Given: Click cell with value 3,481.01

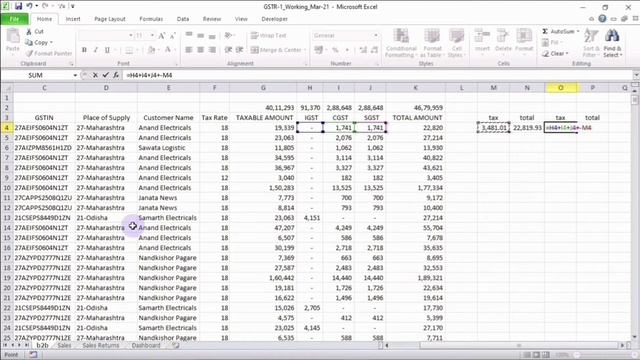Looking at the screenshot, I should [x=493, y=128].
